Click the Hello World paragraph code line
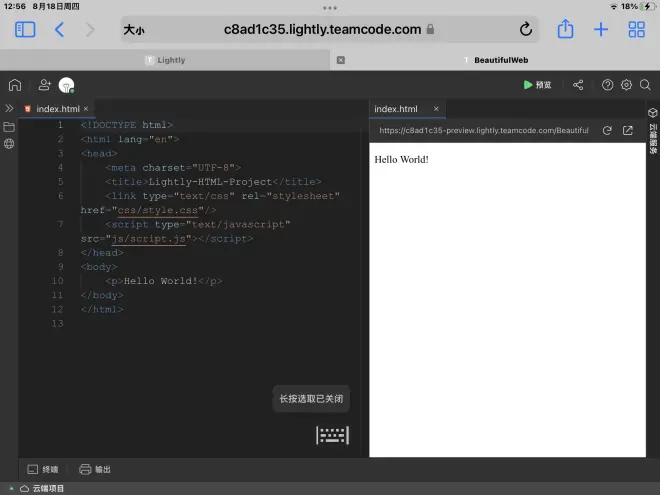 pos(164,281)
